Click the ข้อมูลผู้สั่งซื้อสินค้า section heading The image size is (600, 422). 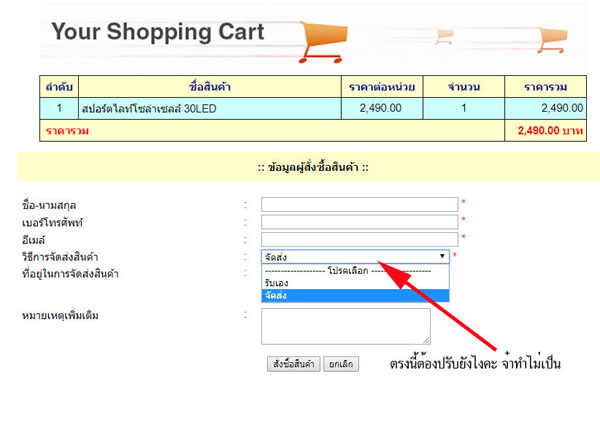[313, 167]
